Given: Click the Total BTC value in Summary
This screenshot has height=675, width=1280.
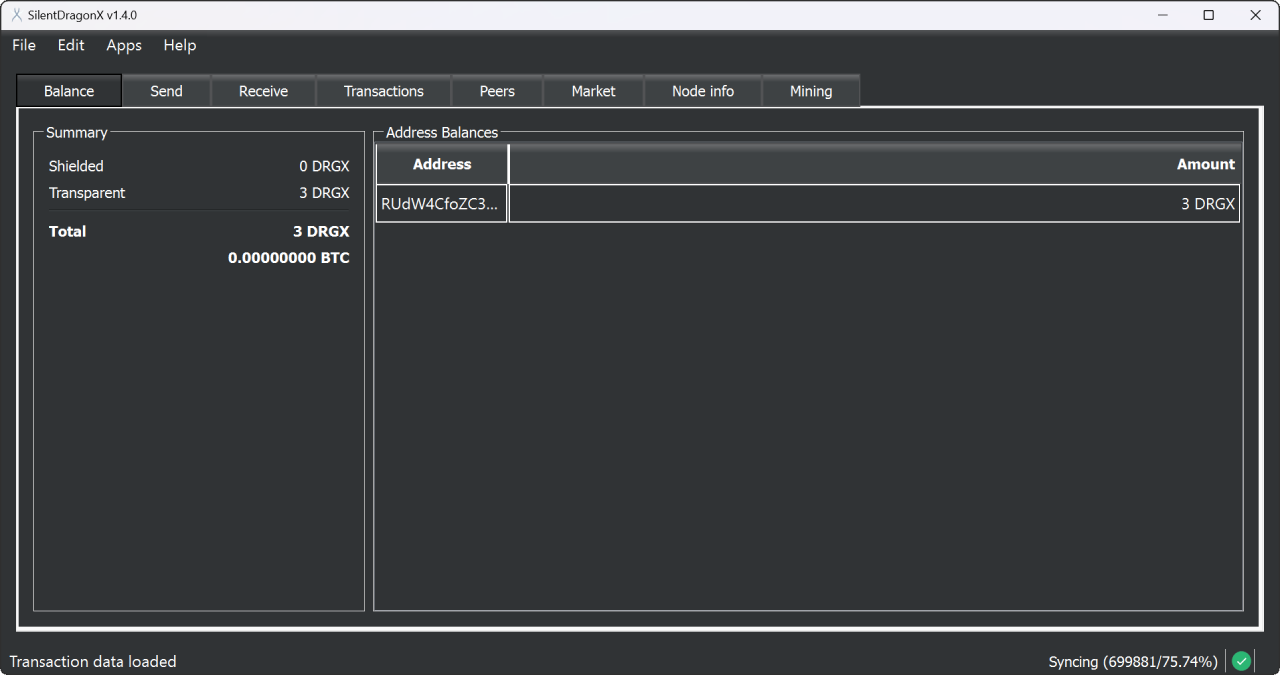Looking at the screenshot, I should pos(288,257).
